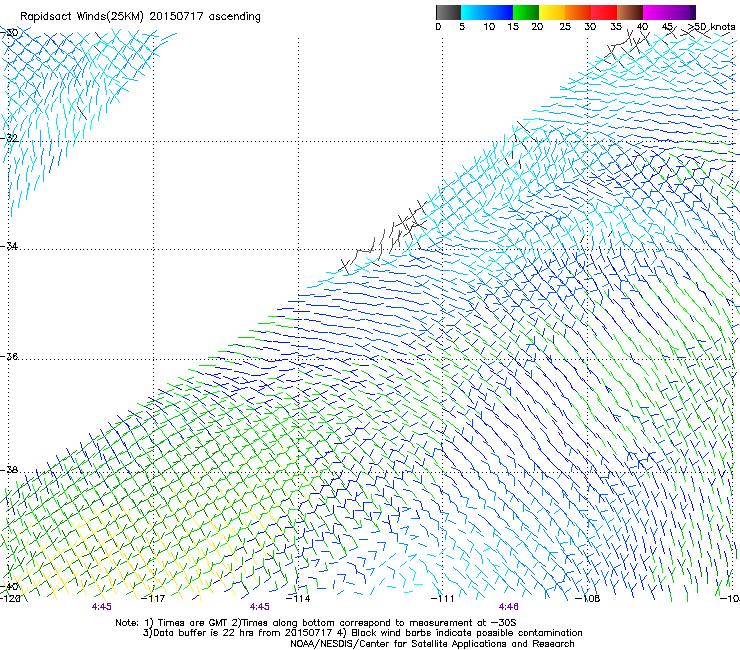740x650 pixels.
Task: Click the '30' label under the color bar
Action: coord(590,27)
